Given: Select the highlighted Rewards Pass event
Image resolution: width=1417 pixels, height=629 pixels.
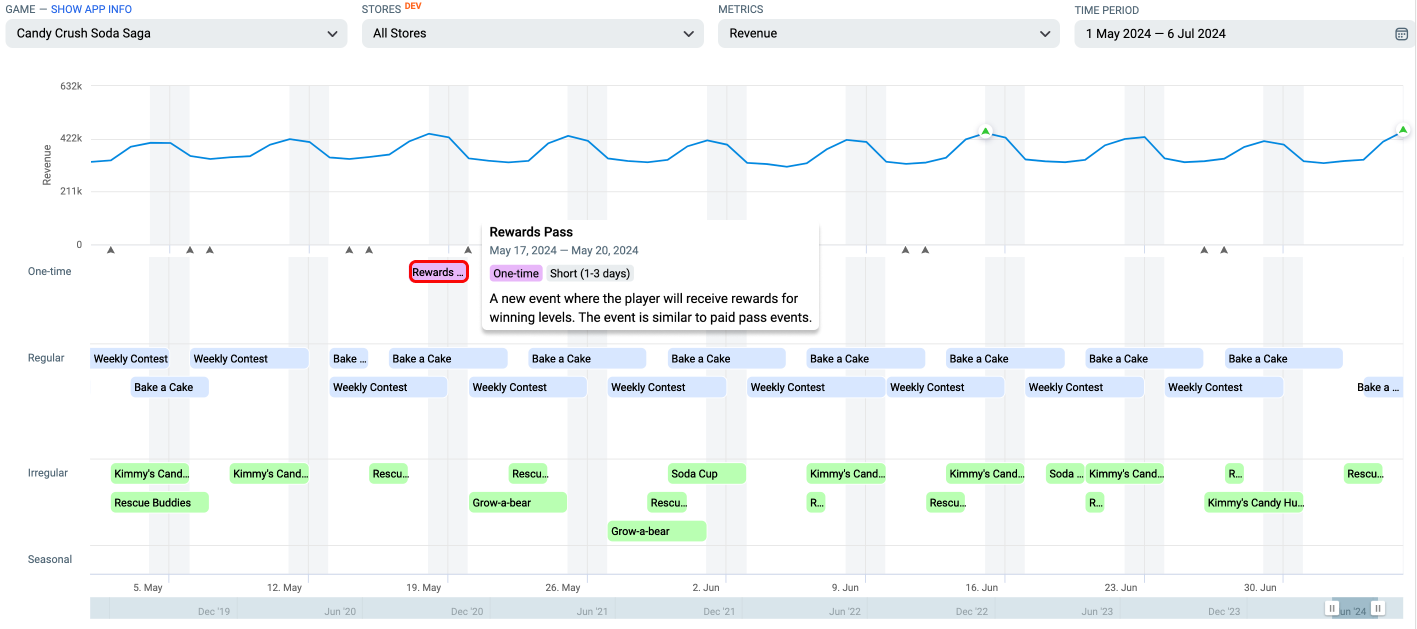Looking at the screenshot, I should click(439, 272).
